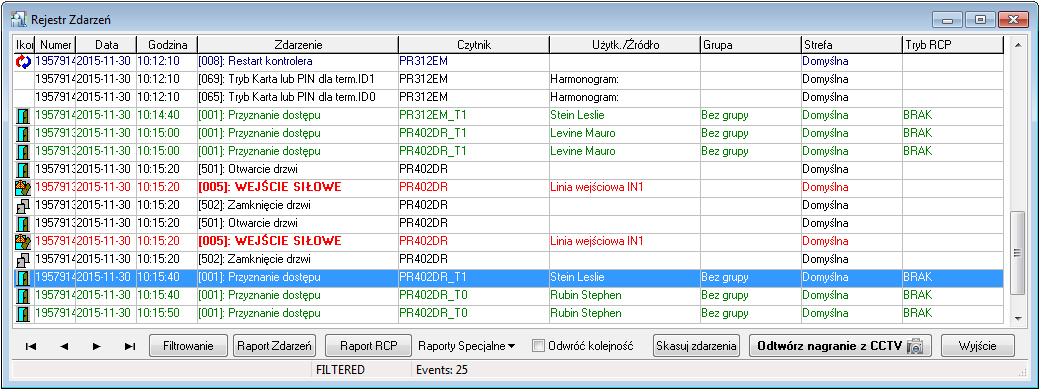Toggle Odwróć kolejność checkbox
1039x389 pixels.
(x=538, y=345)
